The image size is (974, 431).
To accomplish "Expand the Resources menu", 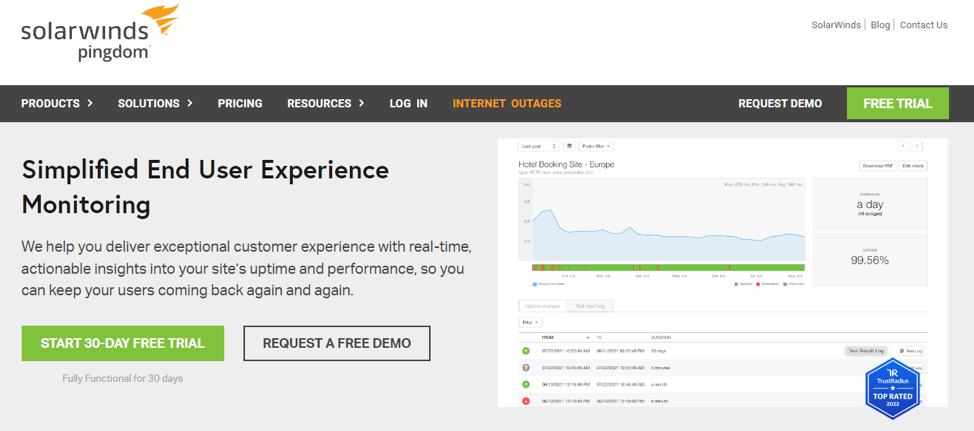I will [x=325, y=104].
